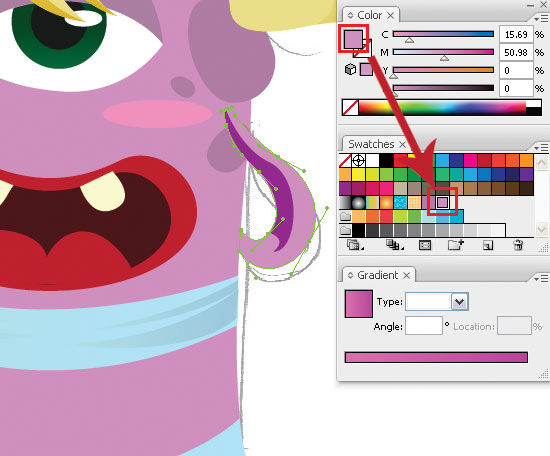Image resolution: width=550 pixels, height=456 pixels.
Task: Click the Swatch Libraries menu icon
Action: click(354, 244)
